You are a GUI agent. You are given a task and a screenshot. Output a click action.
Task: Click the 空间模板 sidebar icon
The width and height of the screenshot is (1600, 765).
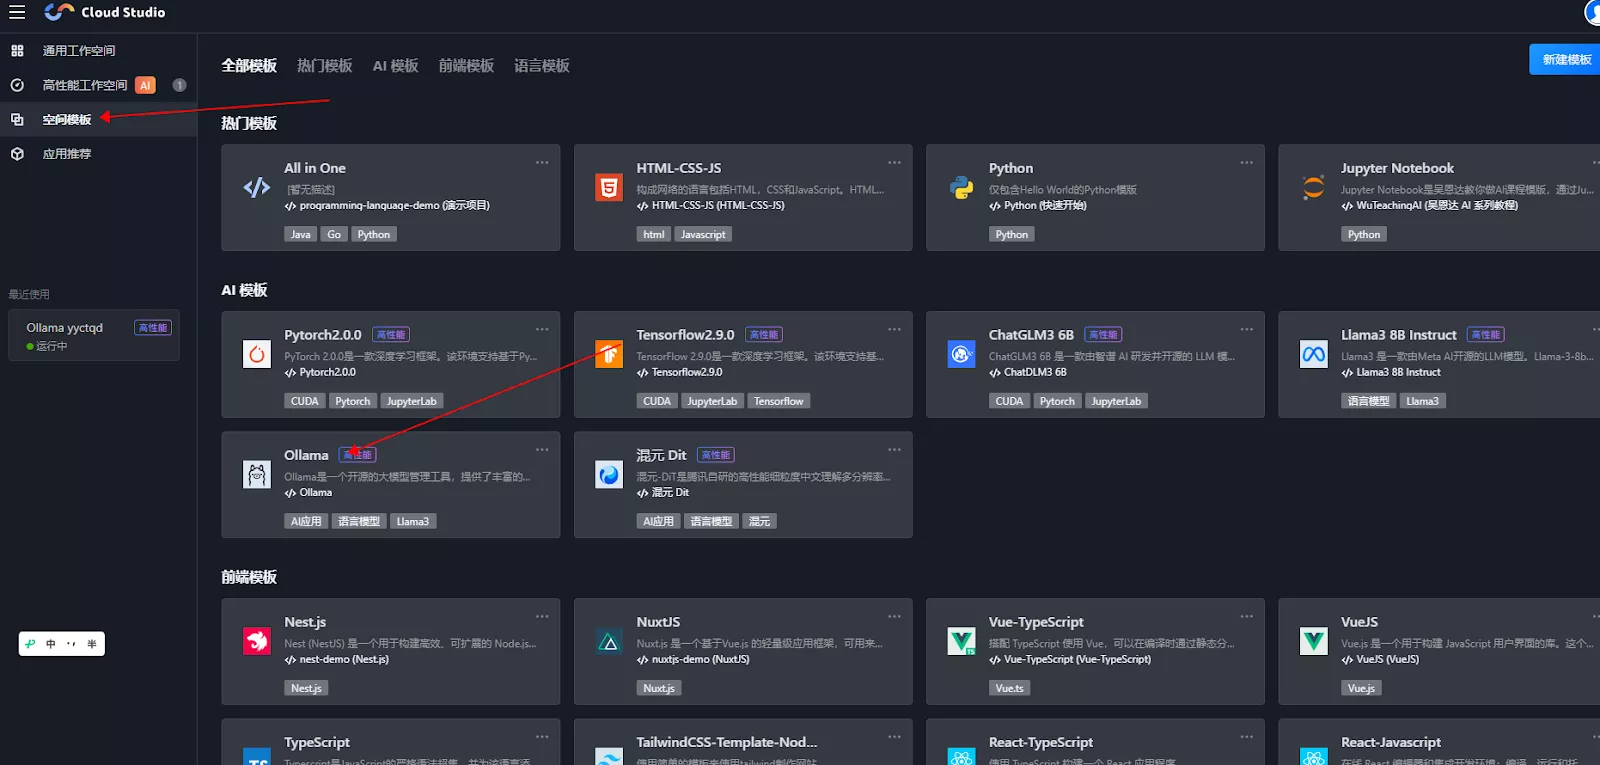point(17,119)
